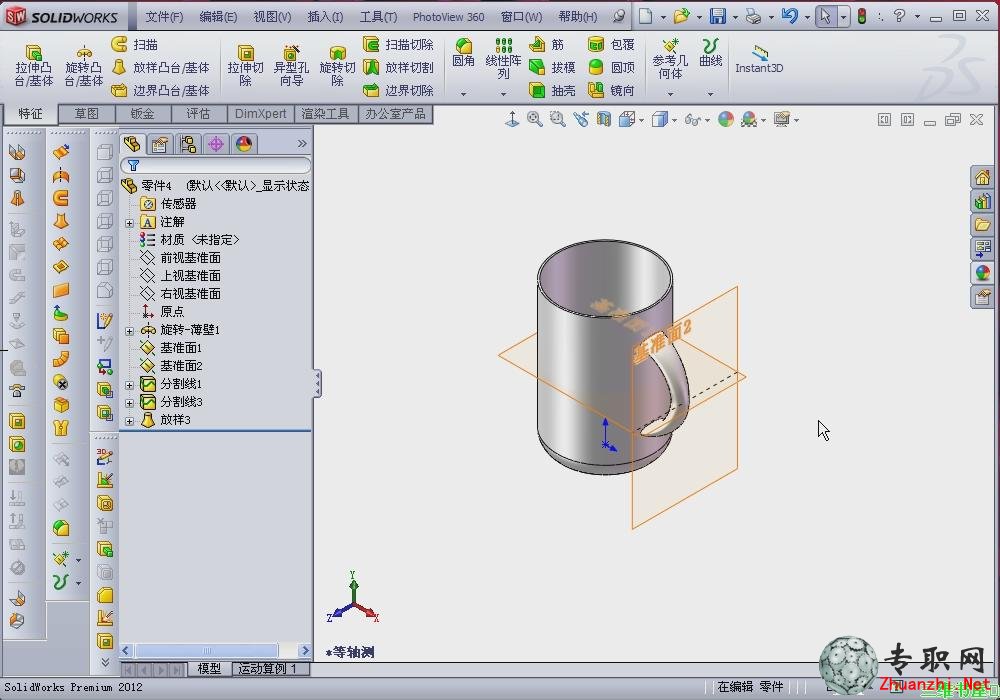Switch to the 评估 (Evaluate) tab

(198, 113)
